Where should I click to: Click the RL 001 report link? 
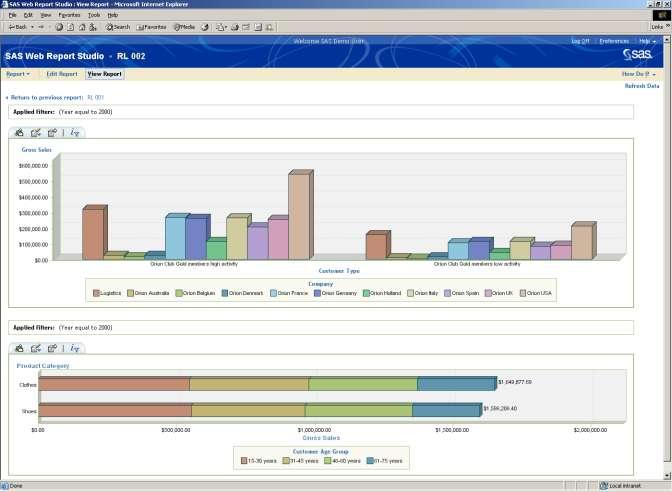click(x=95, y=98)
